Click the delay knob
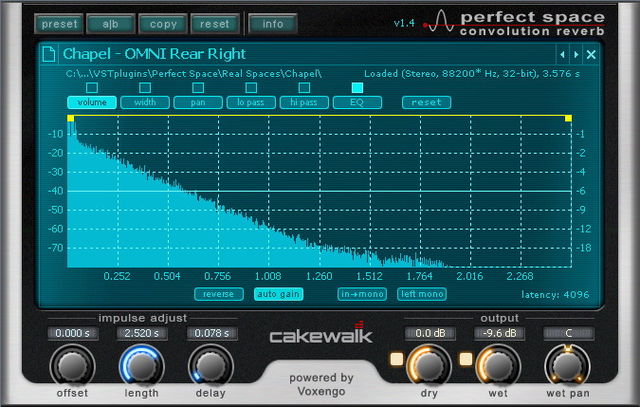The width and height of the screenshot is (640, 407). click(x=211, y=366)
